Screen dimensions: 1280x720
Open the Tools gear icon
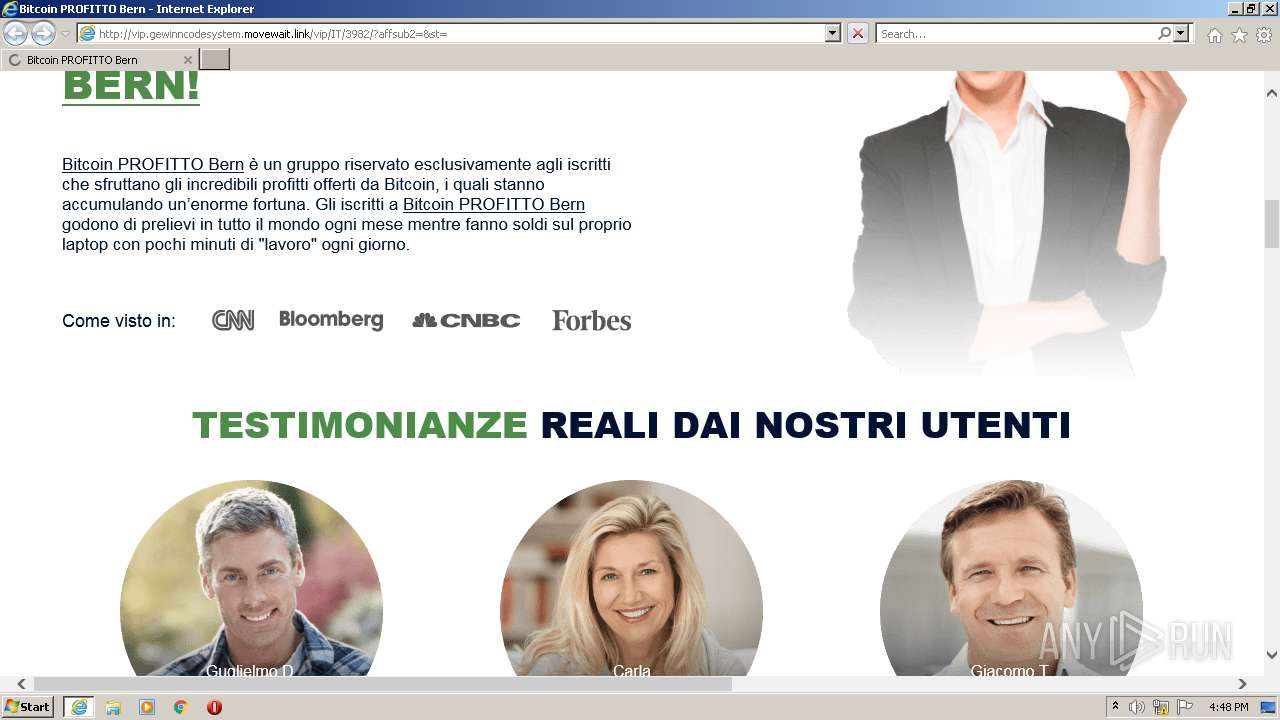1264,35
